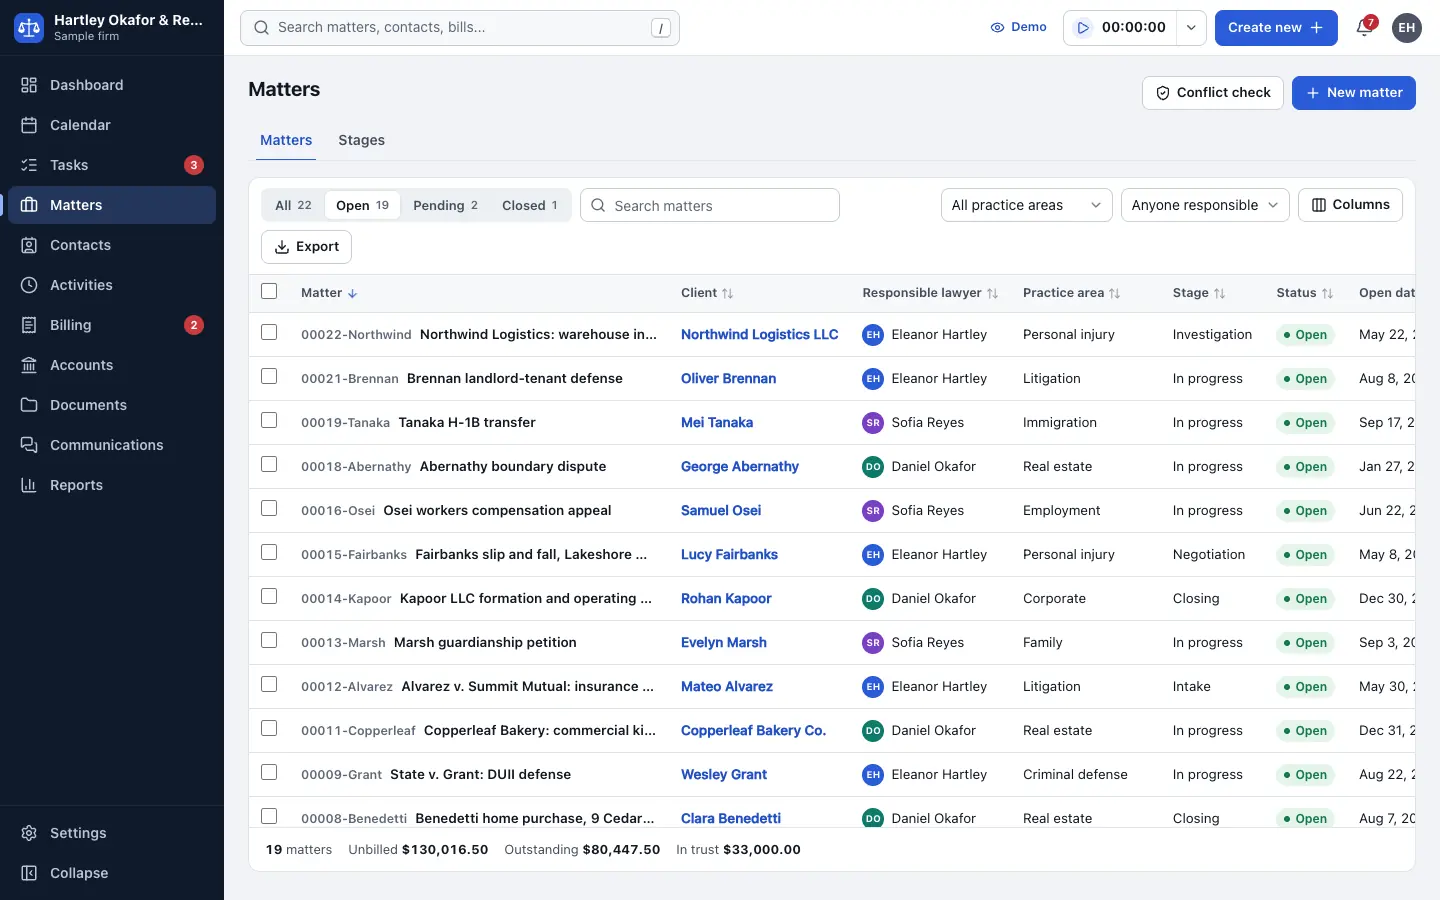This screenshot has width=1440, height=900.
Task: Open the Billing document icon
Action: pos(29,325)
